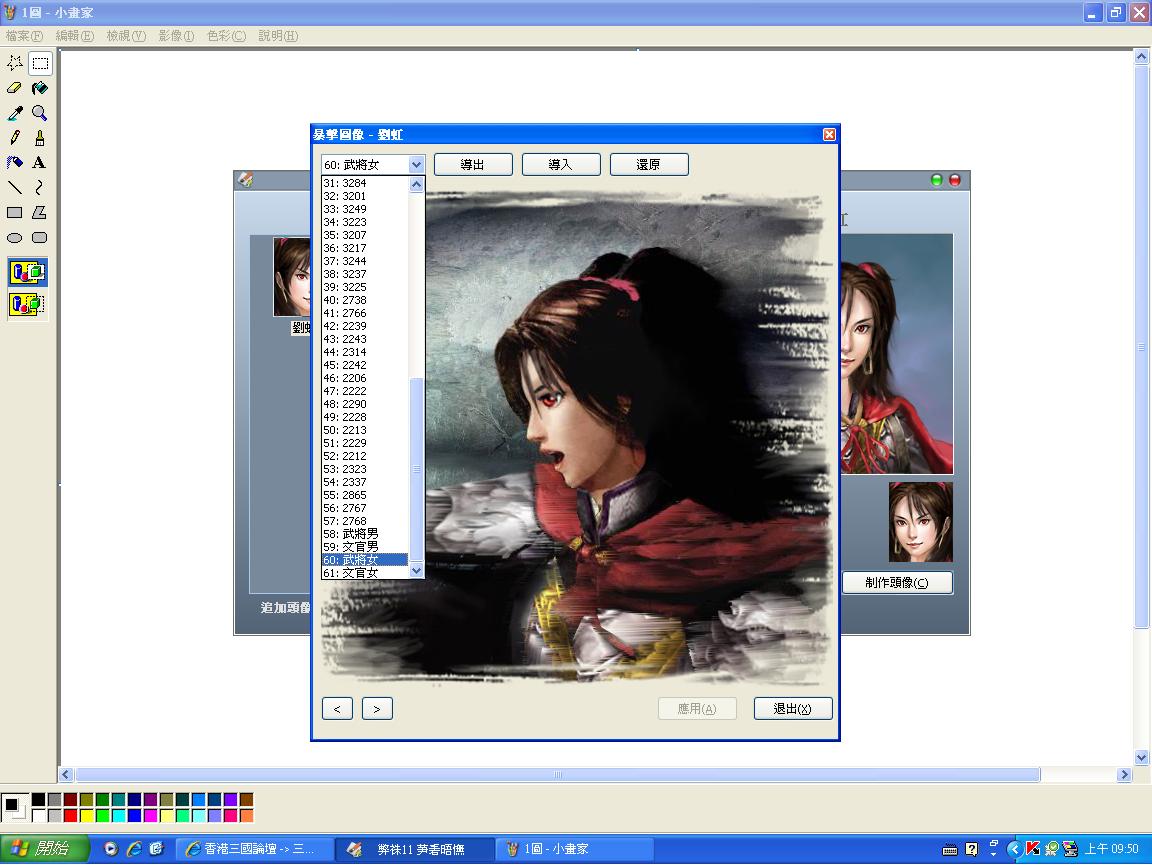1152x865 pixels.
Task: Switch to 弊袾11 taskbar window
Action: [x=414, y=849]
